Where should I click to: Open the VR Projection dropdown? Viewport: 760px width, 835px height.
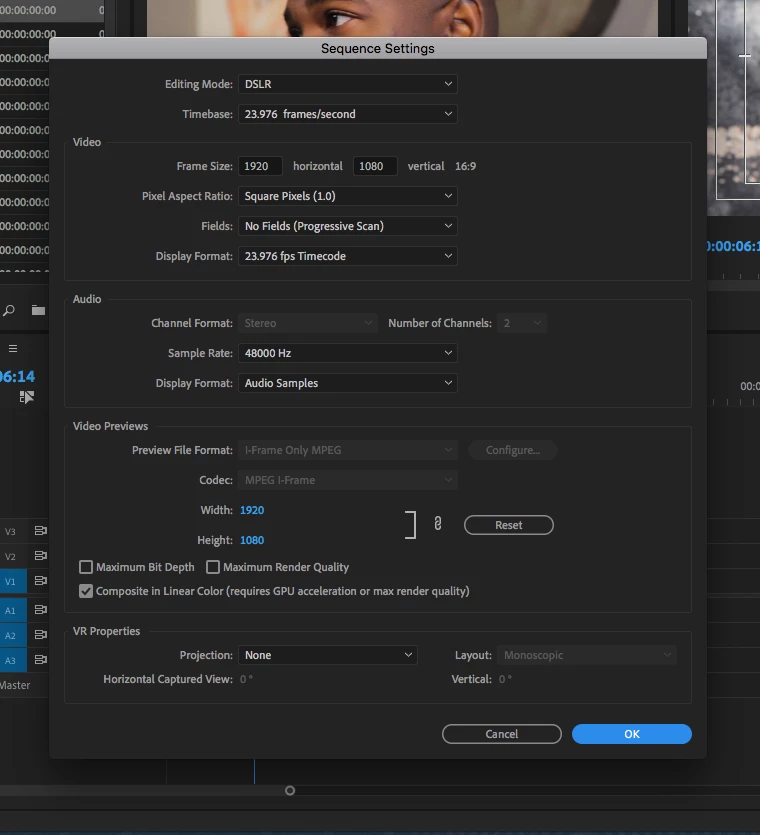[x=328, y=655]
